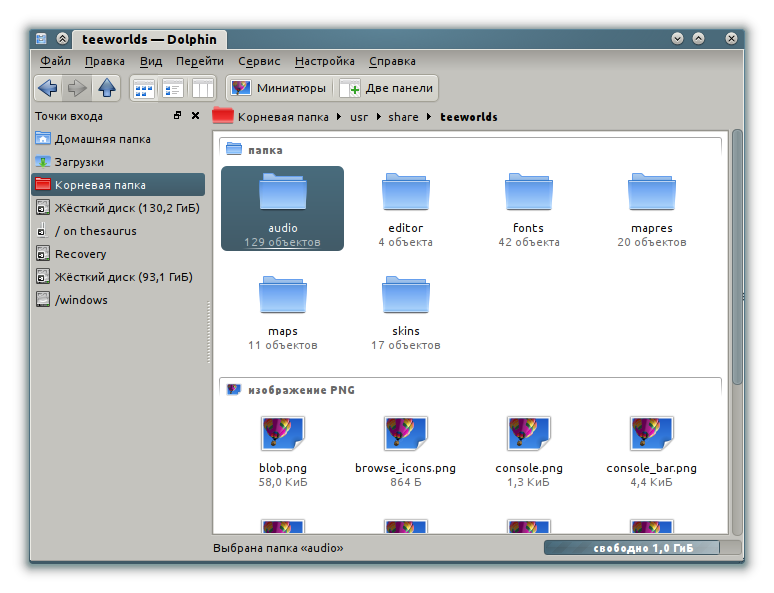Click the keep-above arrow icon in title bar
774x593 pixels.
point(62,39)
